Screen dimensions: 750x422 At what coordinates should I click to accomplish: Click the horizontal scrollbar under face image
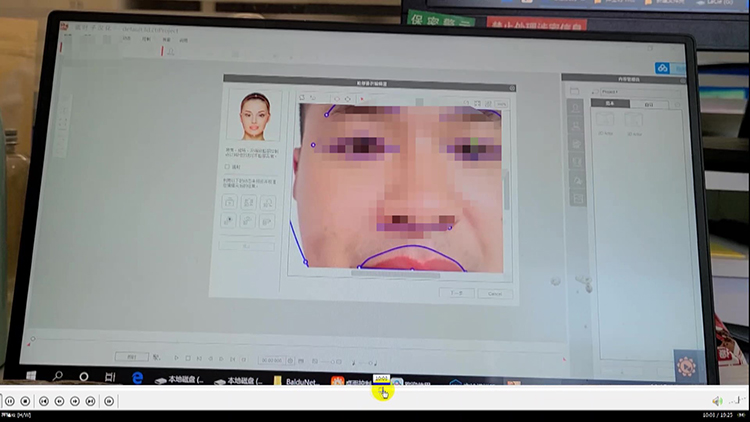click(x=396, y=275)
